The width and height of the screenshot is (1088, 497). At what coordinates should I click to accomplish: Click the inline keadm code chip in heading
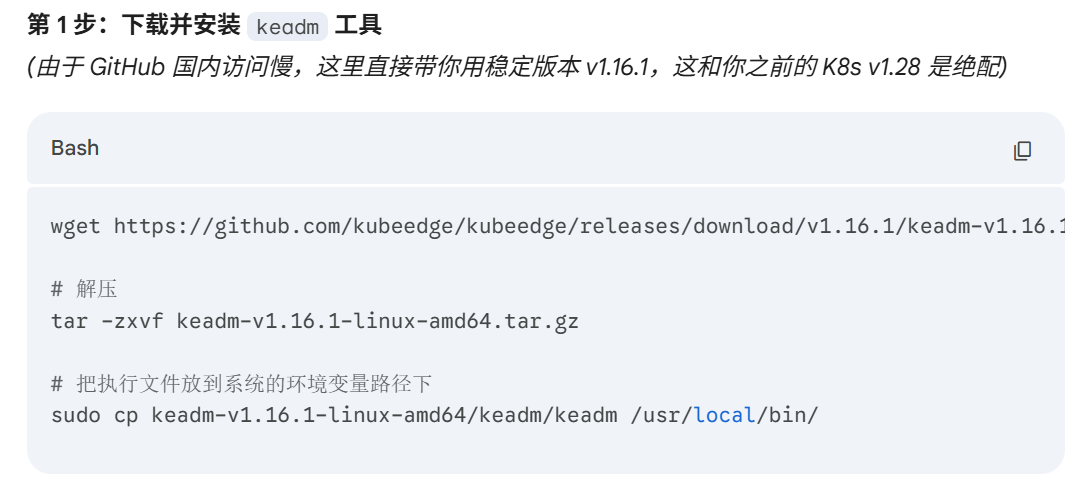287,26
